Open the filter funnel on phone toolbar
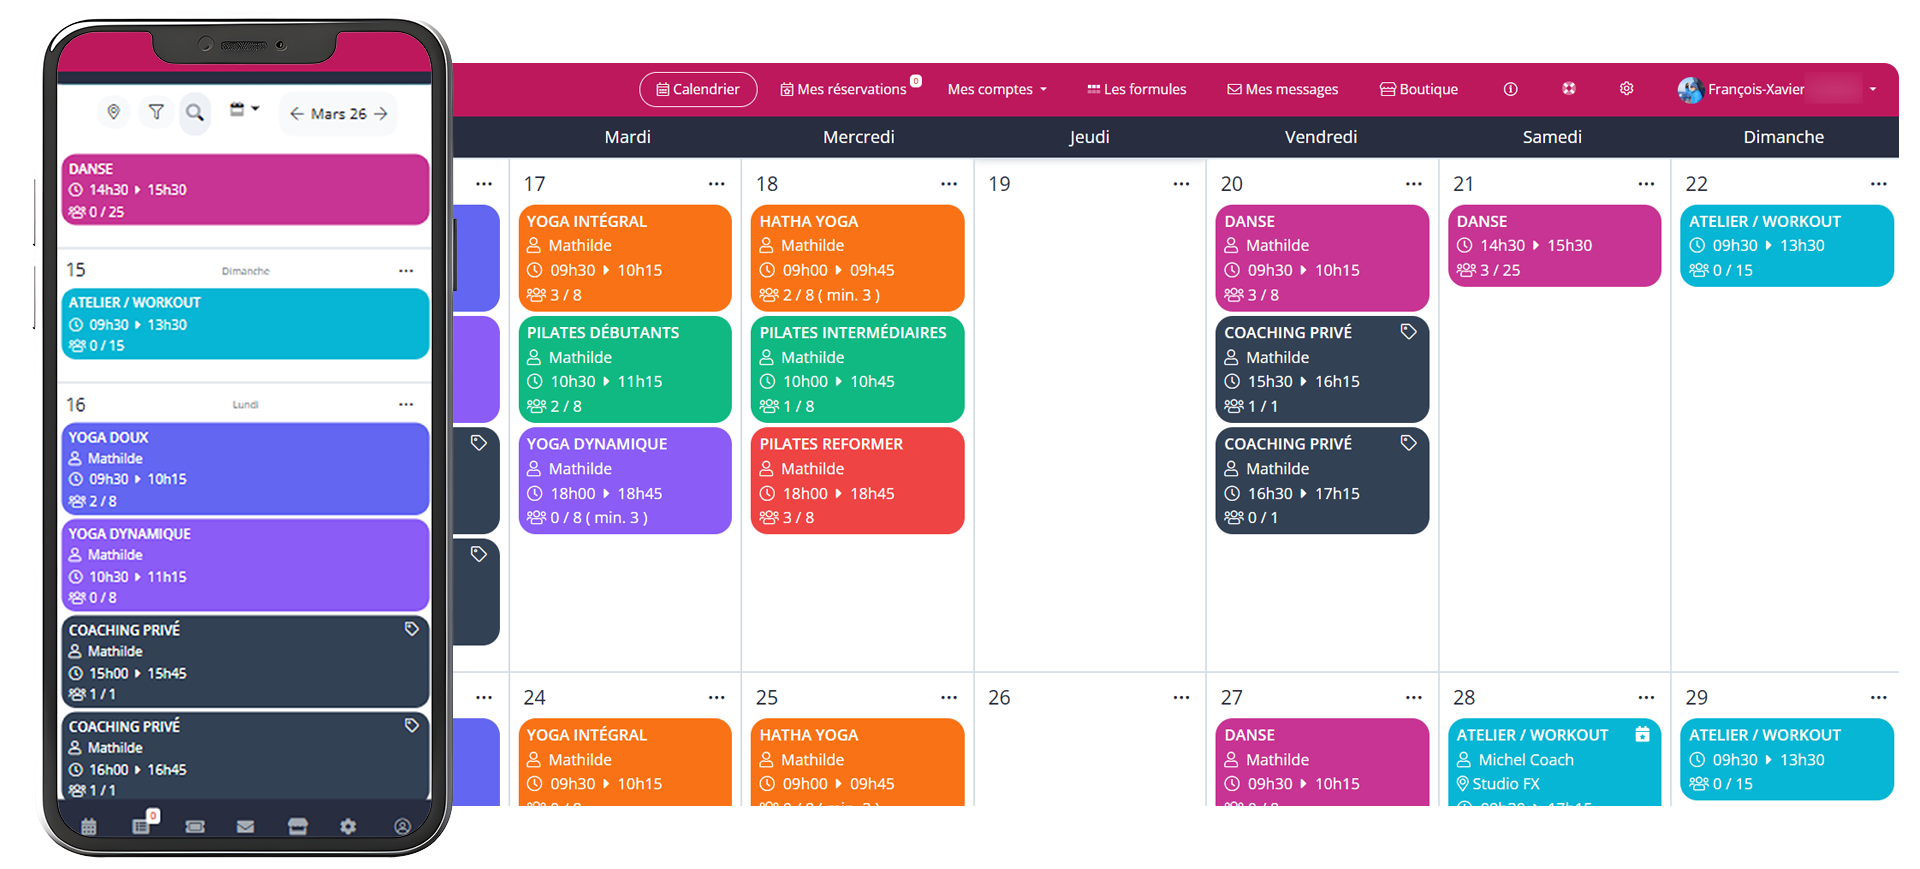The image size is (1920, 869). click(156, 112)
